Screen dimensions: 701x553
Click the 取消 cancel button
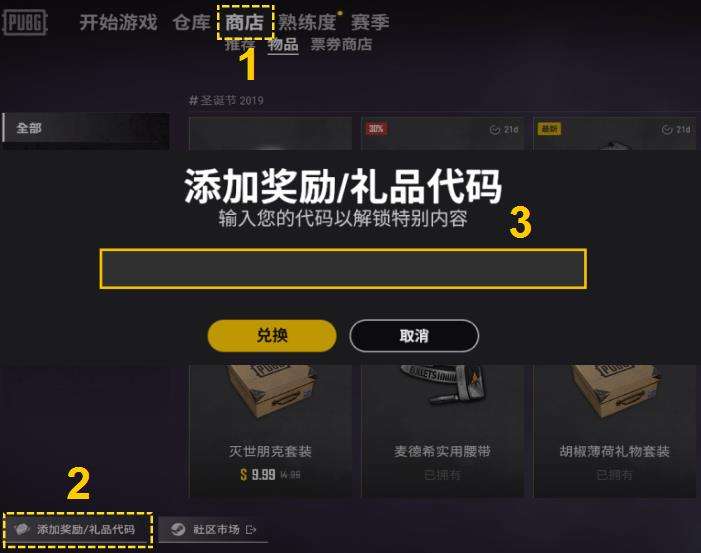coord(414,336)
